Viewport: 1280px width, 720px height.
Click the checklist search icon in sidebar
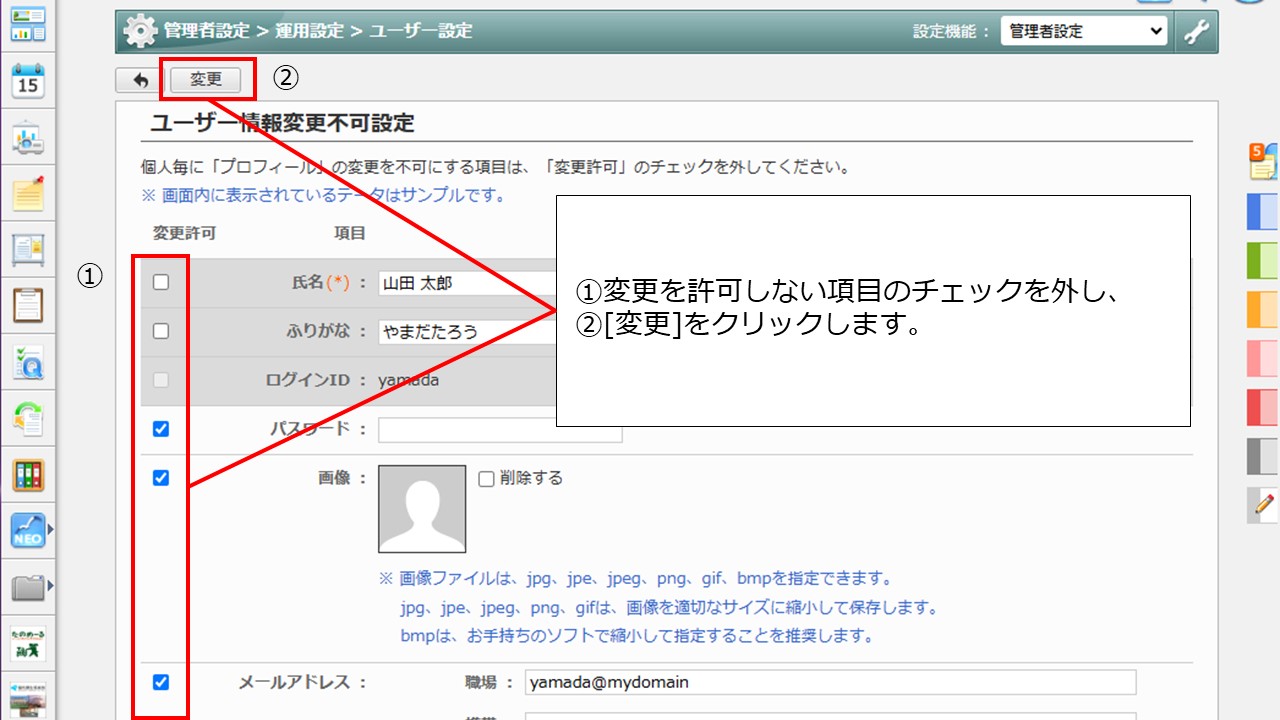pyautogui.click(x=28, y=362)
